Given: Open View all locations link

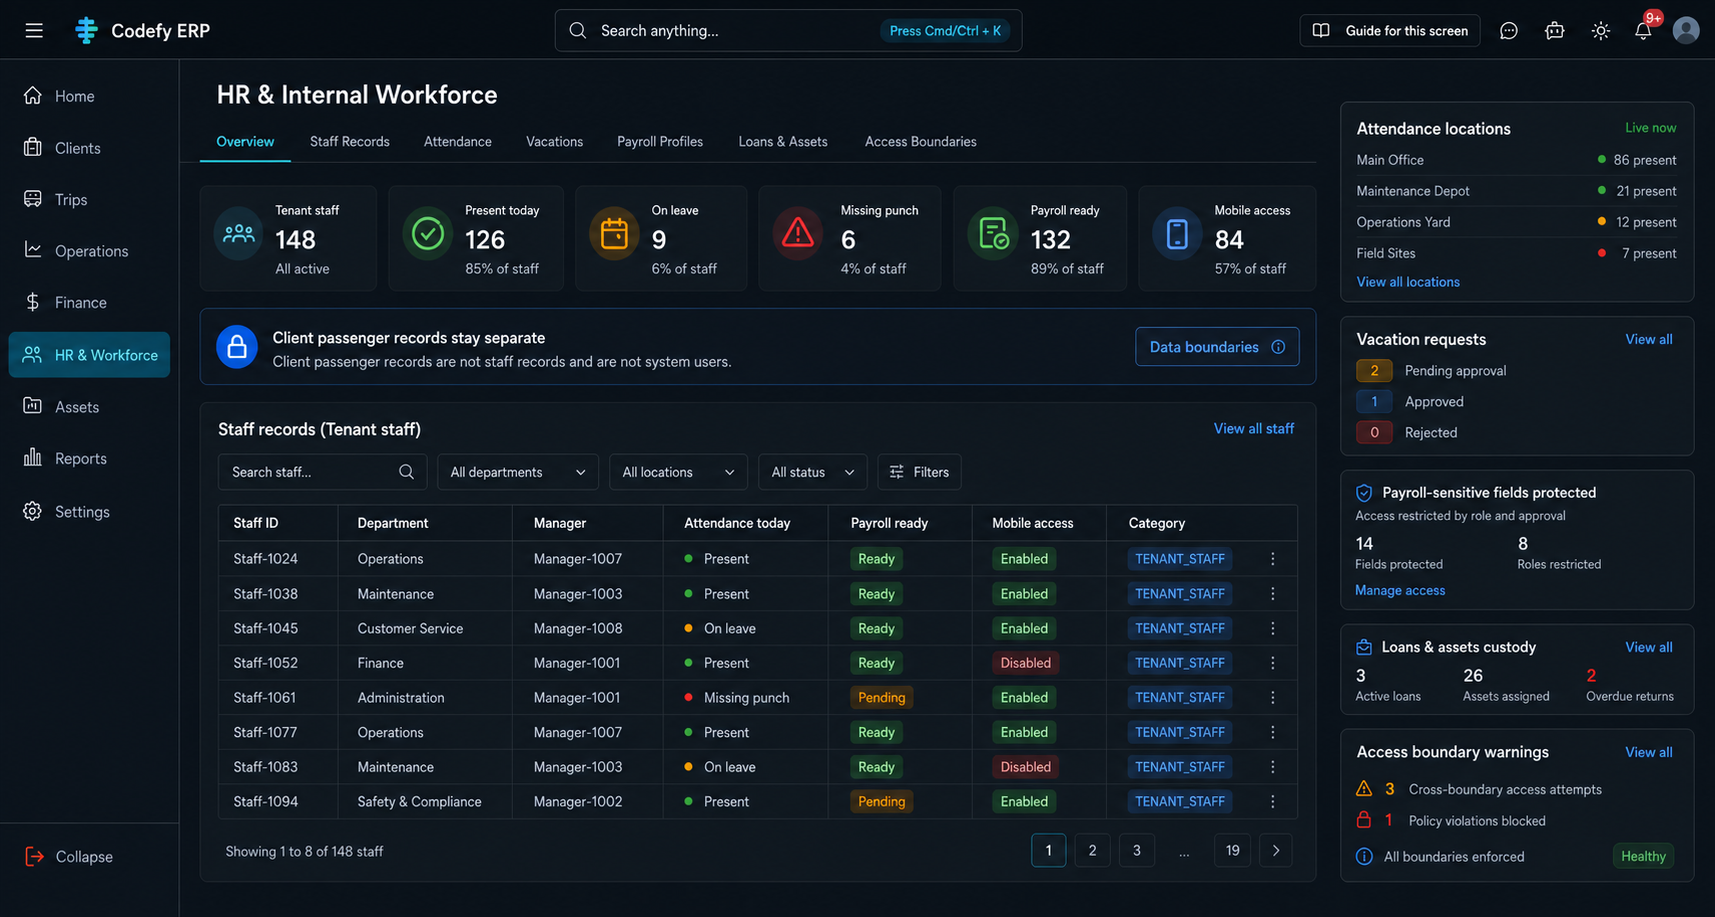Looking at the screenshot, I should coord(1408,282).
